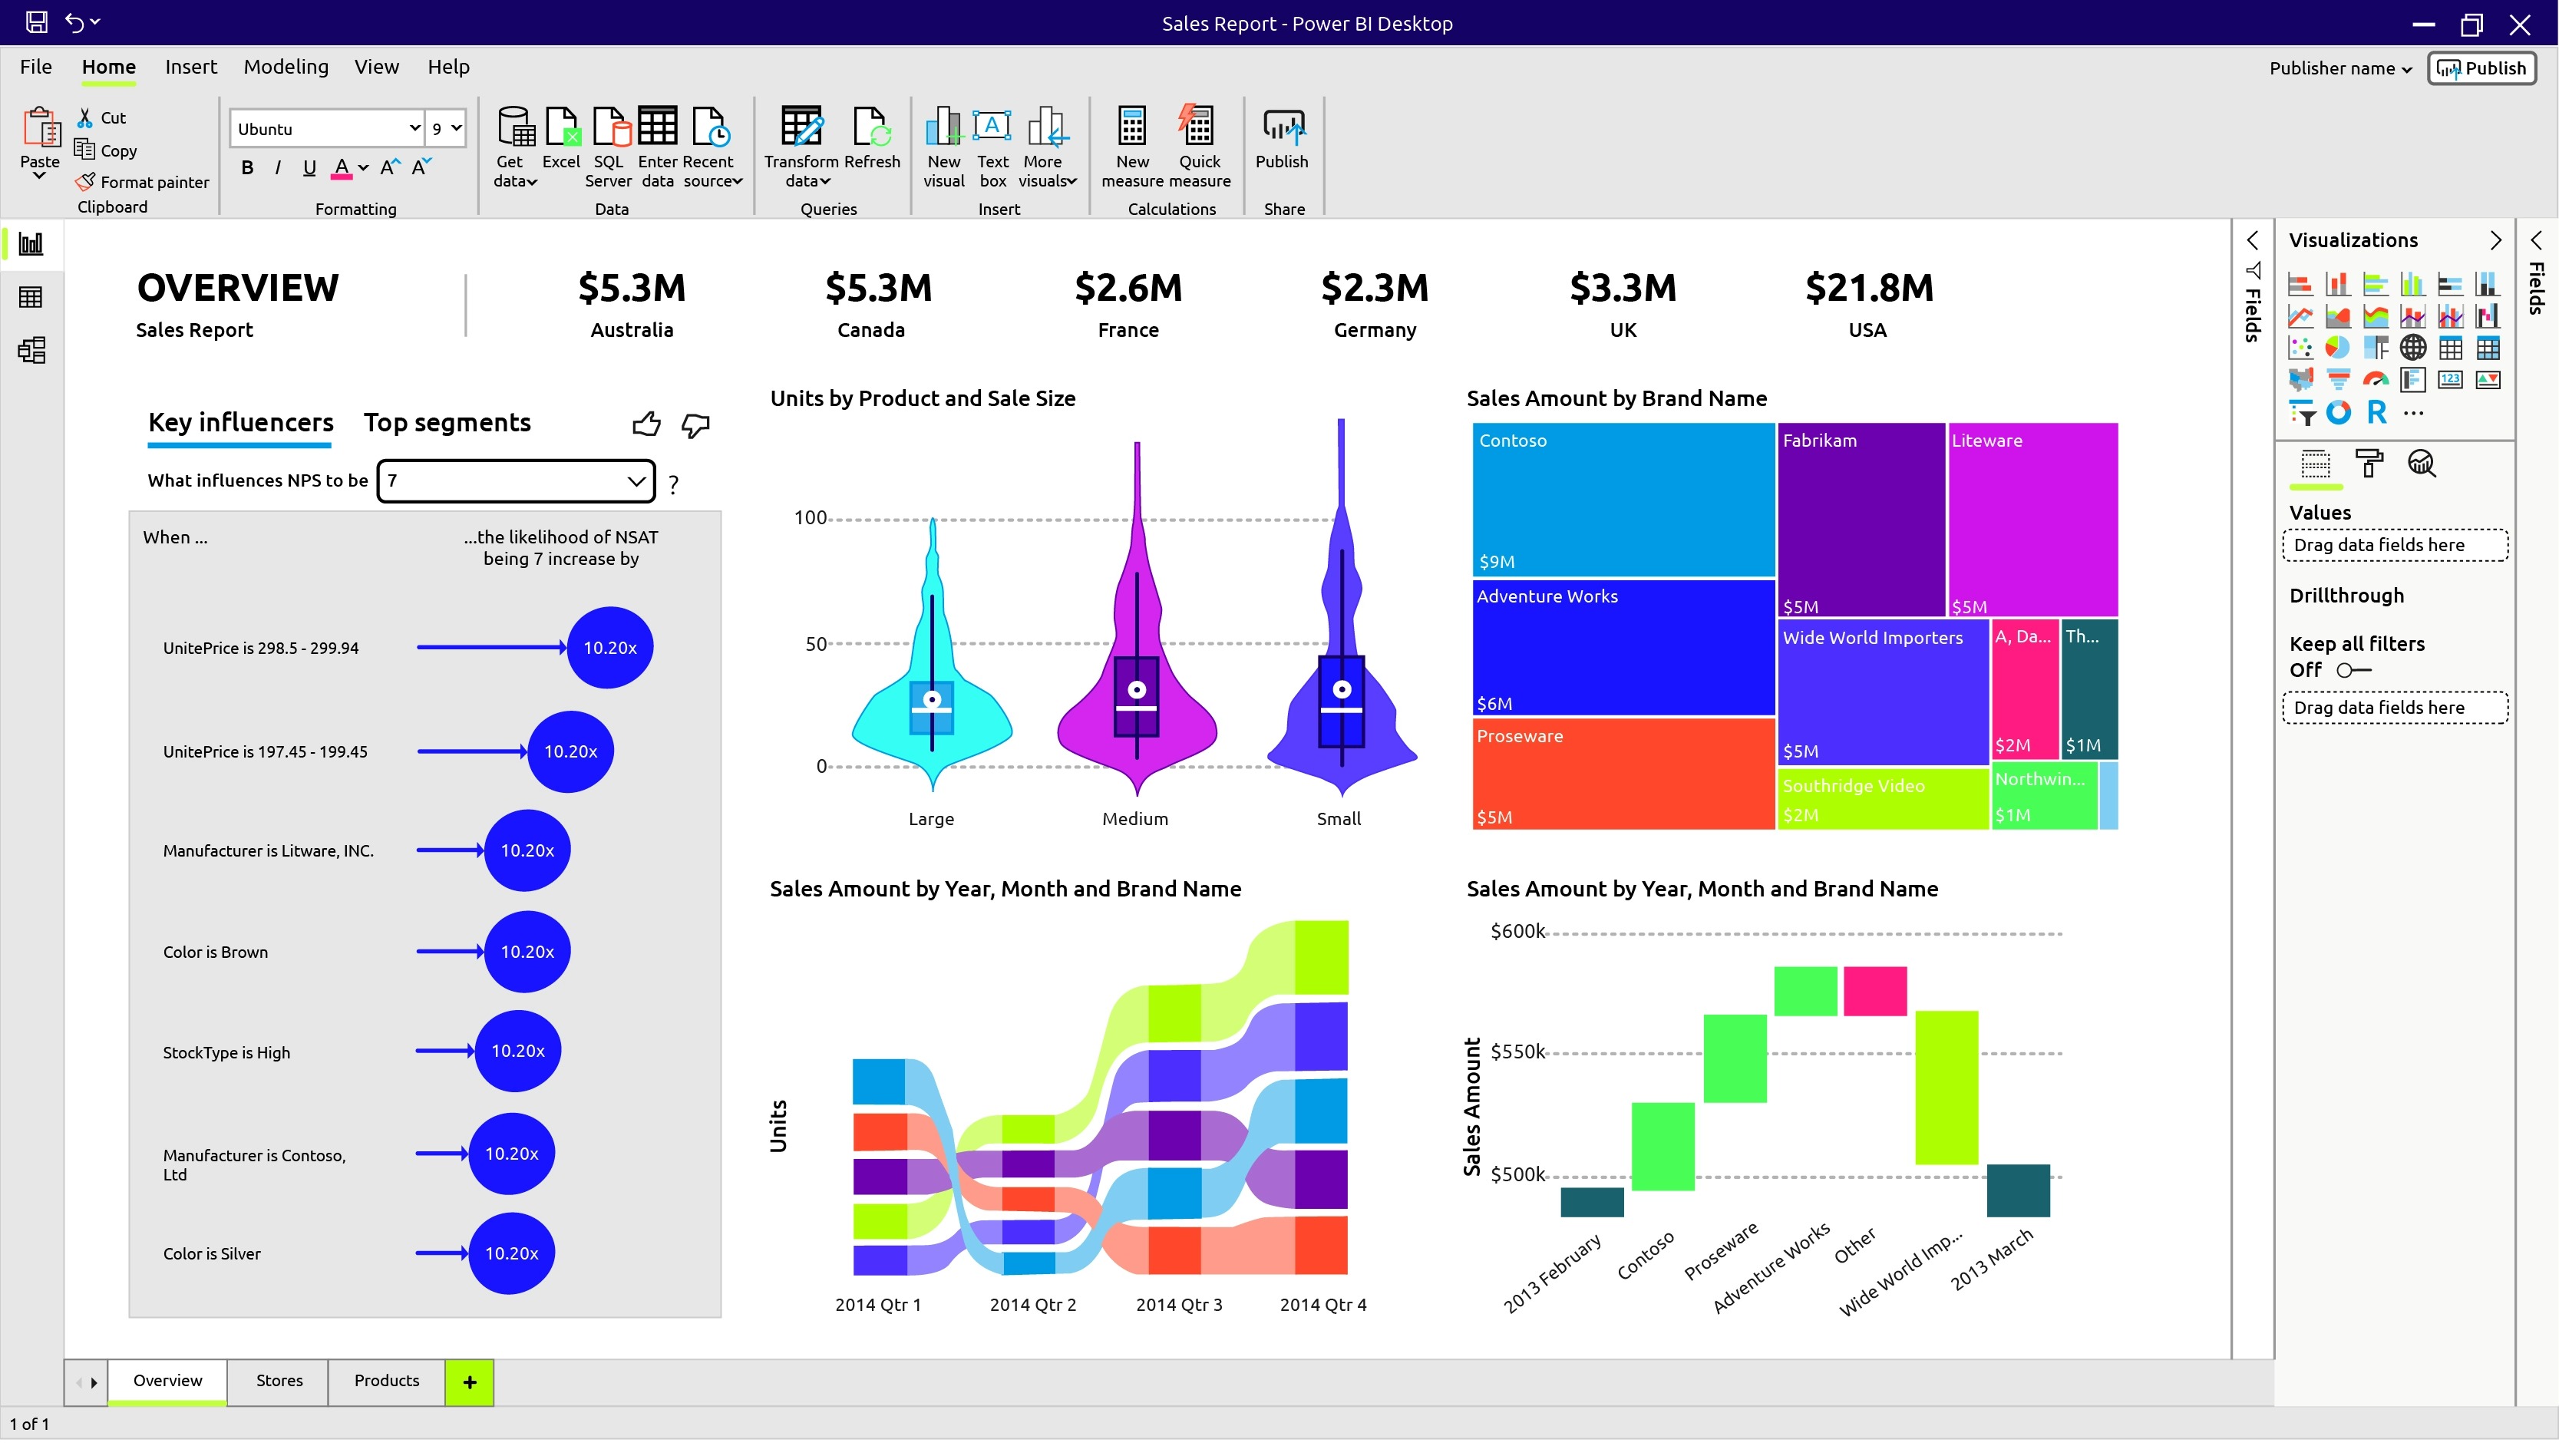Open the Stores page tab
Image resolution: width=2559 pixels, height=1456 pixels.
click(x=278, y=1381)
